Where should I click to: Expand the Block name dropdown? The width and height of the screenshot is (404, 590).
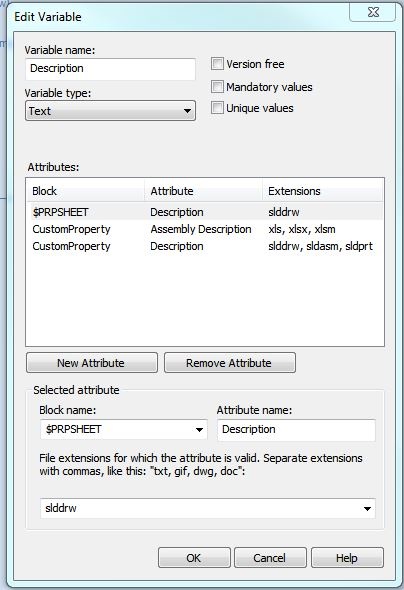(199, 429)
